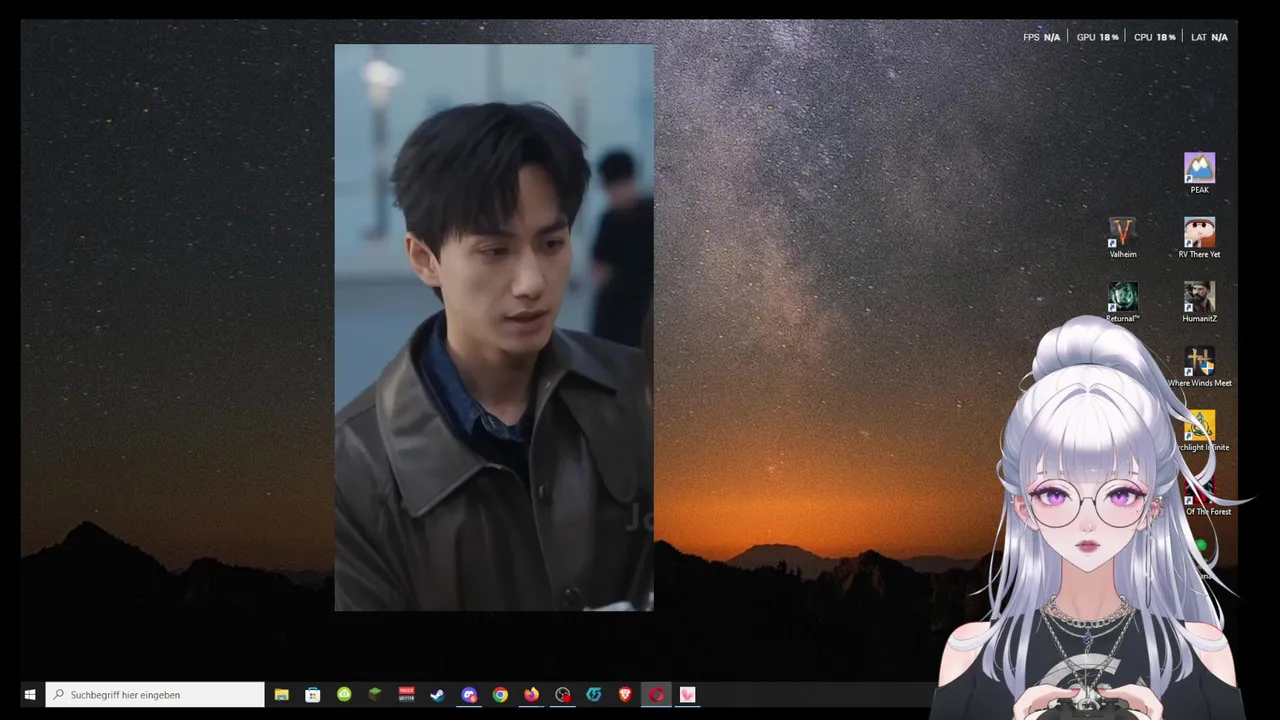Click the CPU 18% overlay readout
Screen dimensions: 1280x720
pos(1154,37)
